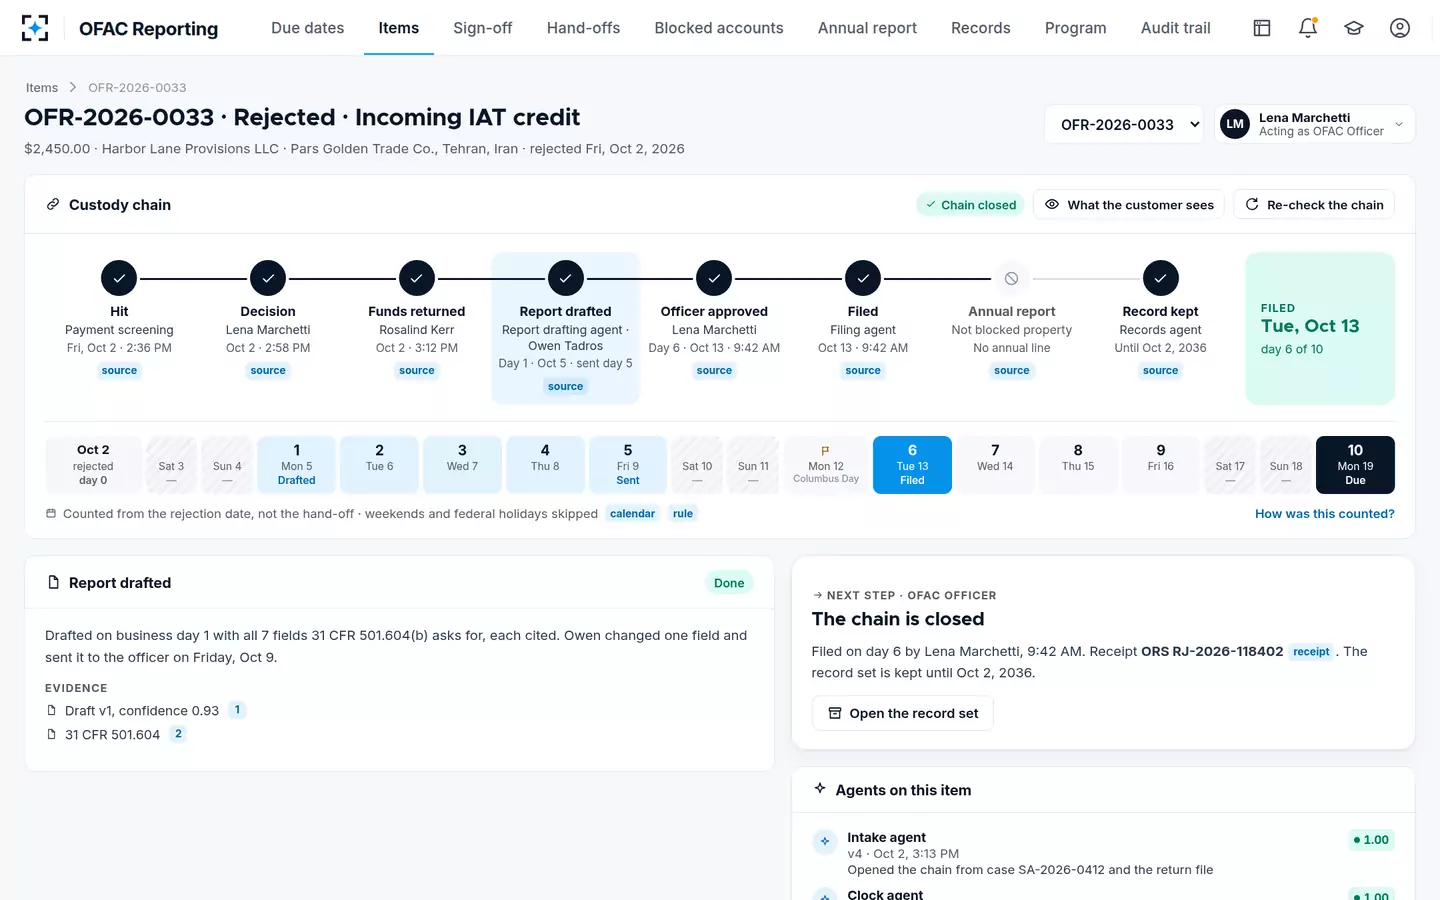The image size is (1440, 900).
Task: Open the receipt reference tag
Action: tap(1311, 652)
